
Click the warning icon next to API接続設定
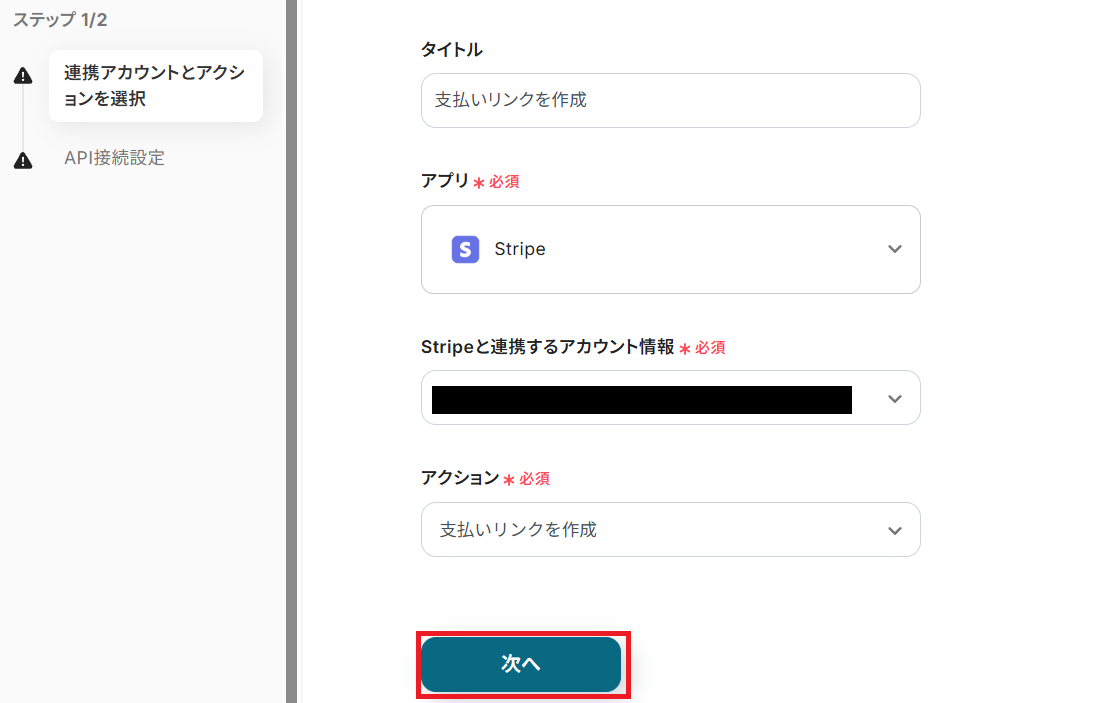(x=23, y=160)
